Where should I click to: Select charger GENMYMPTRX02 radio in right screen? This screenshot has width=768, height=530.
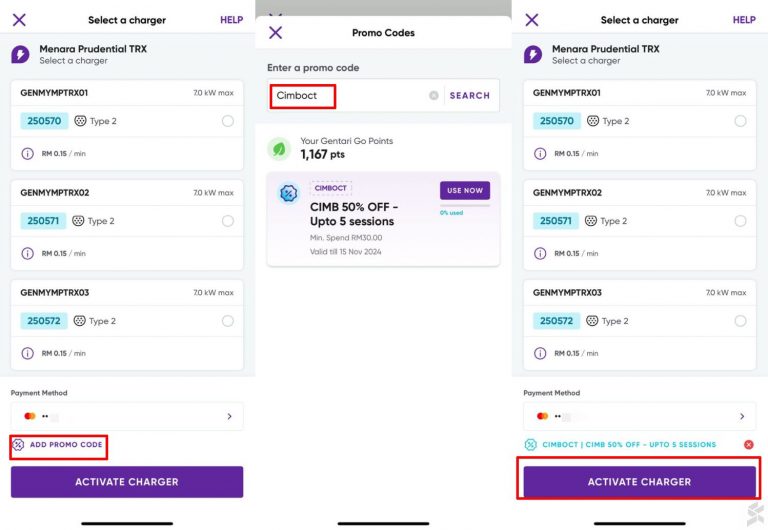pyautogui.click(x=740, y=221)
